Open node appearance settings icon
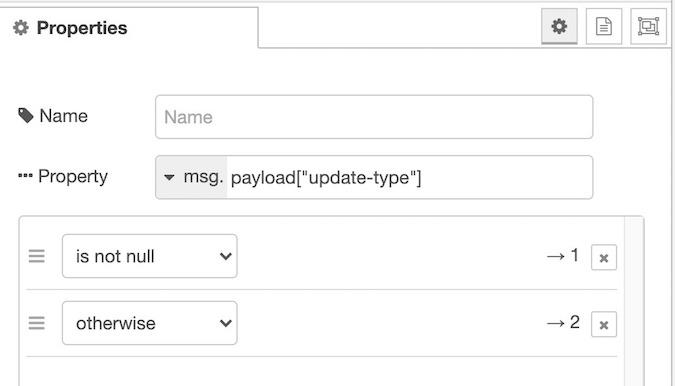 [648, 26]
